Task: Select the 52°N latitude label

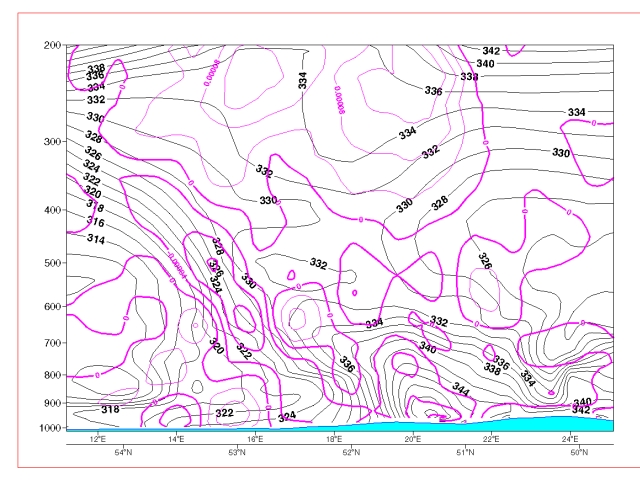Action: pyautogui.click(x=352, y=453)
